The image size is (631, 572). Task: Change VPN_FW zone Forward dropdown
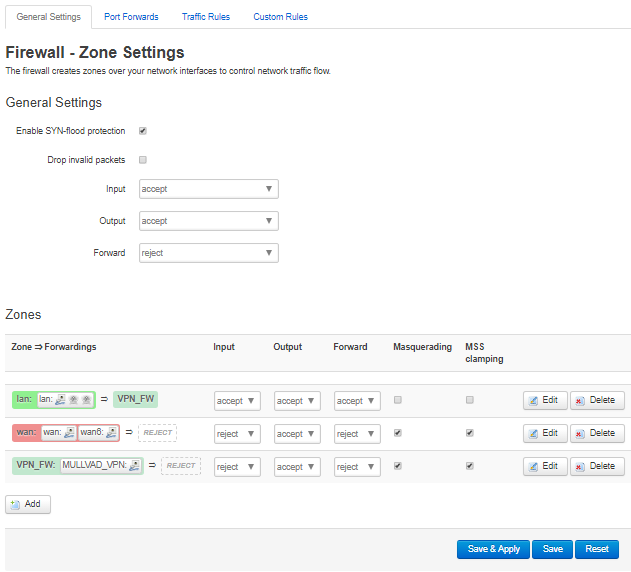click(357, 467)
